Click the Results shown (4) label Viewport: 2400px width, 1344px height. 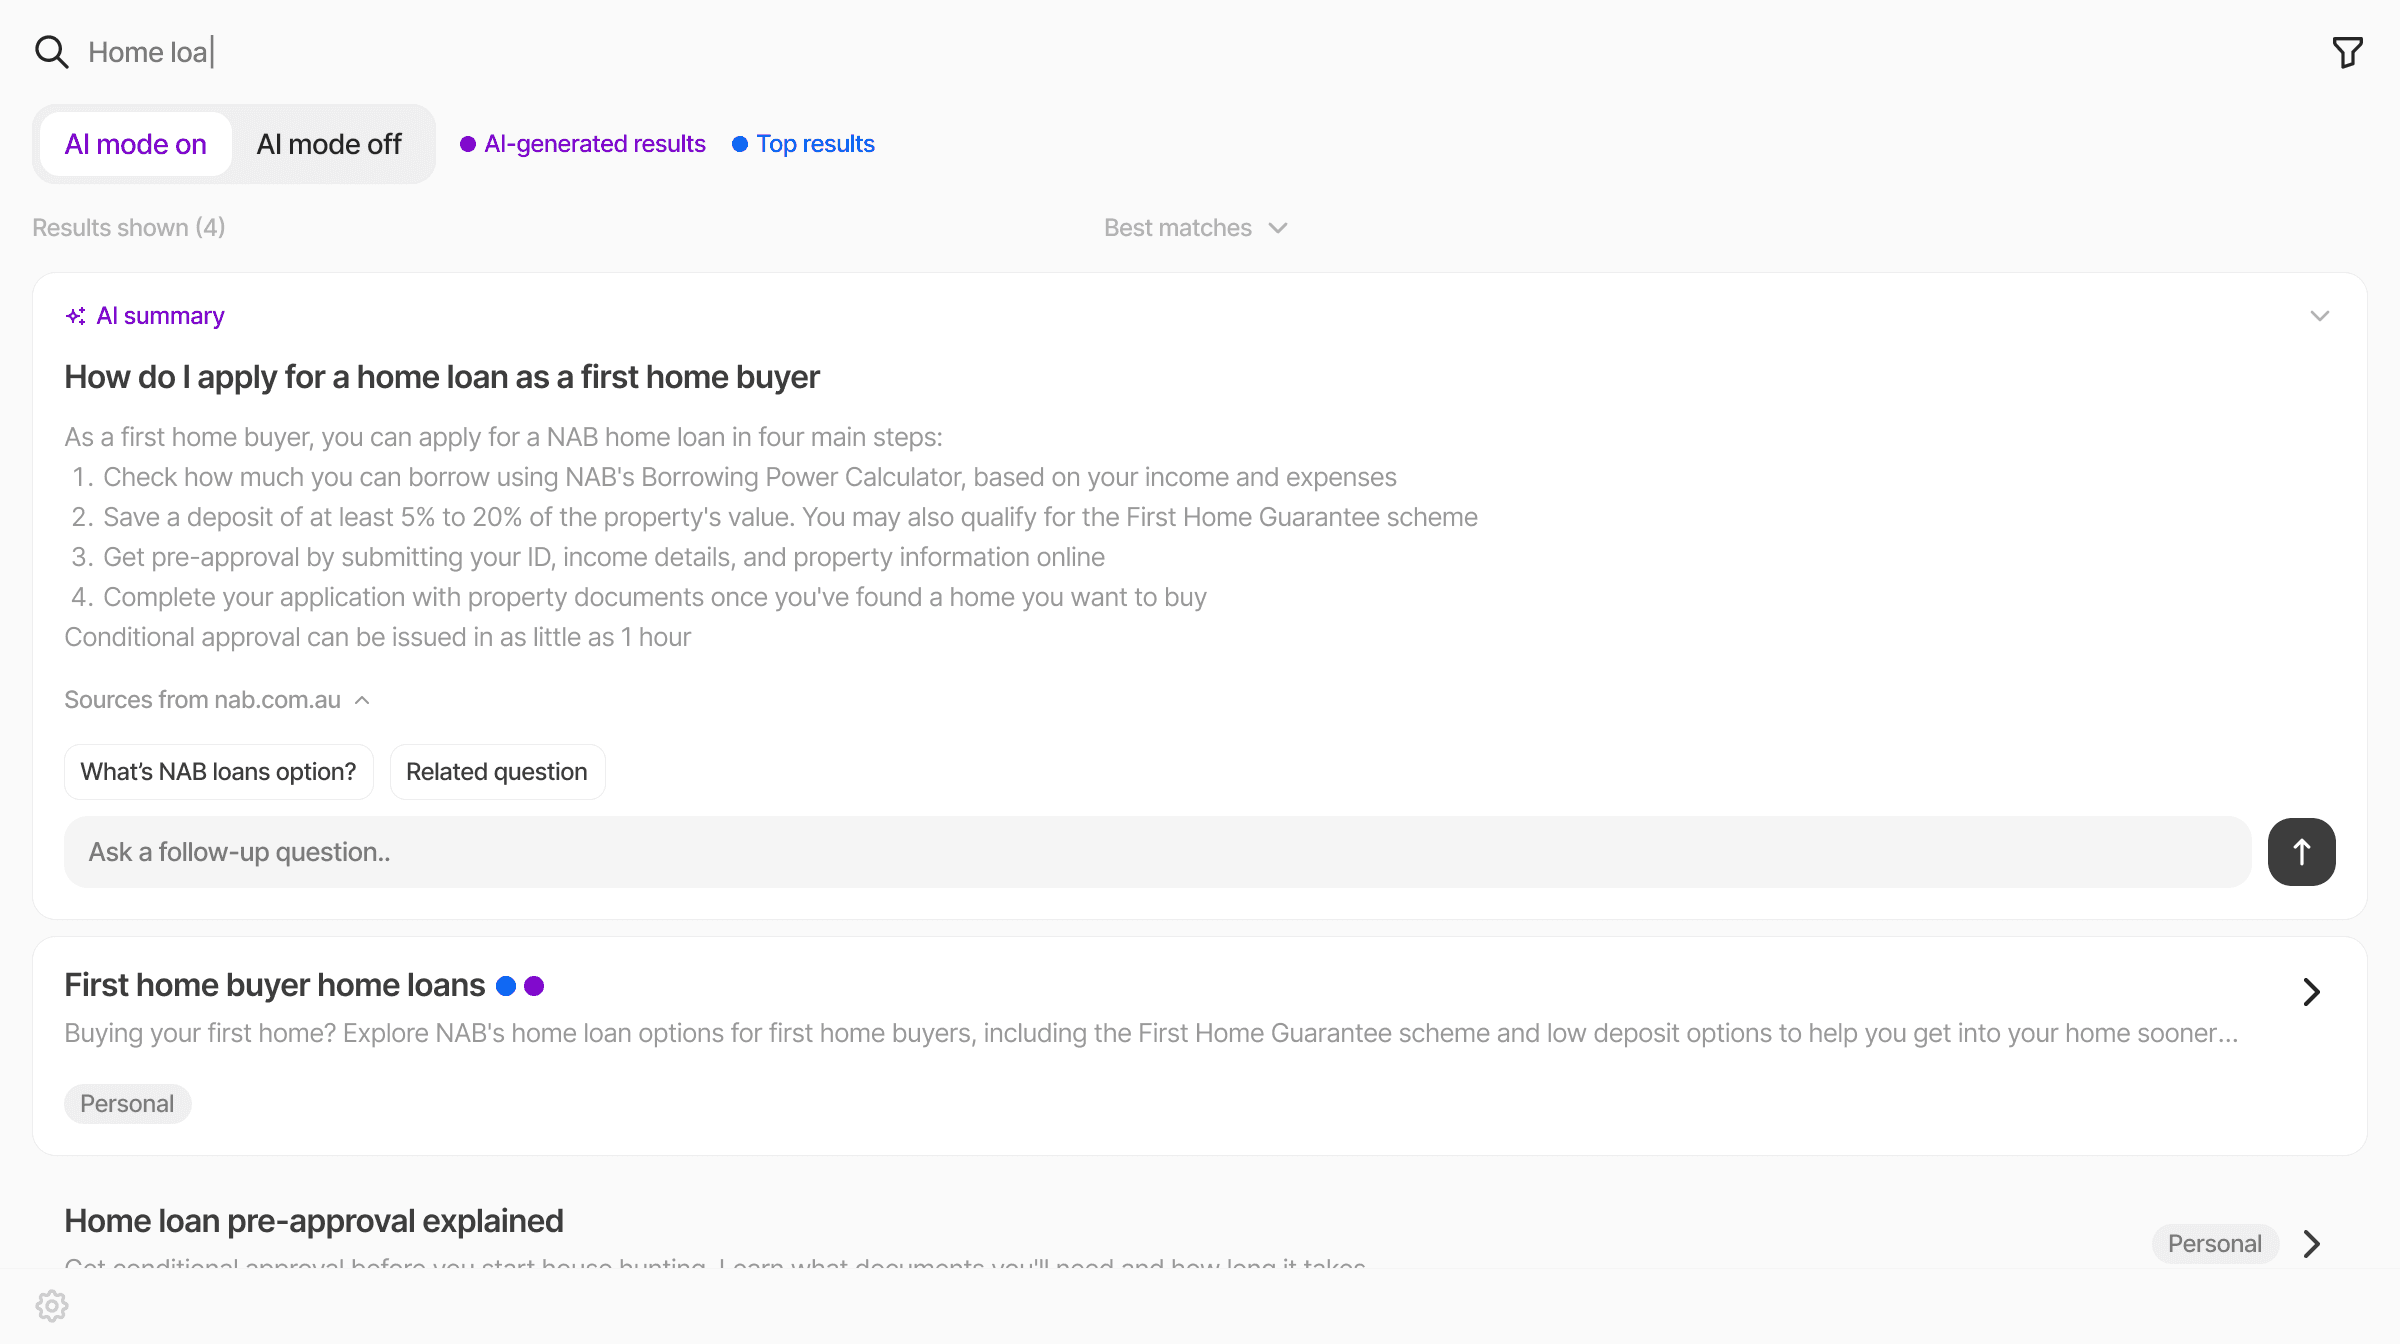(129, 228)
